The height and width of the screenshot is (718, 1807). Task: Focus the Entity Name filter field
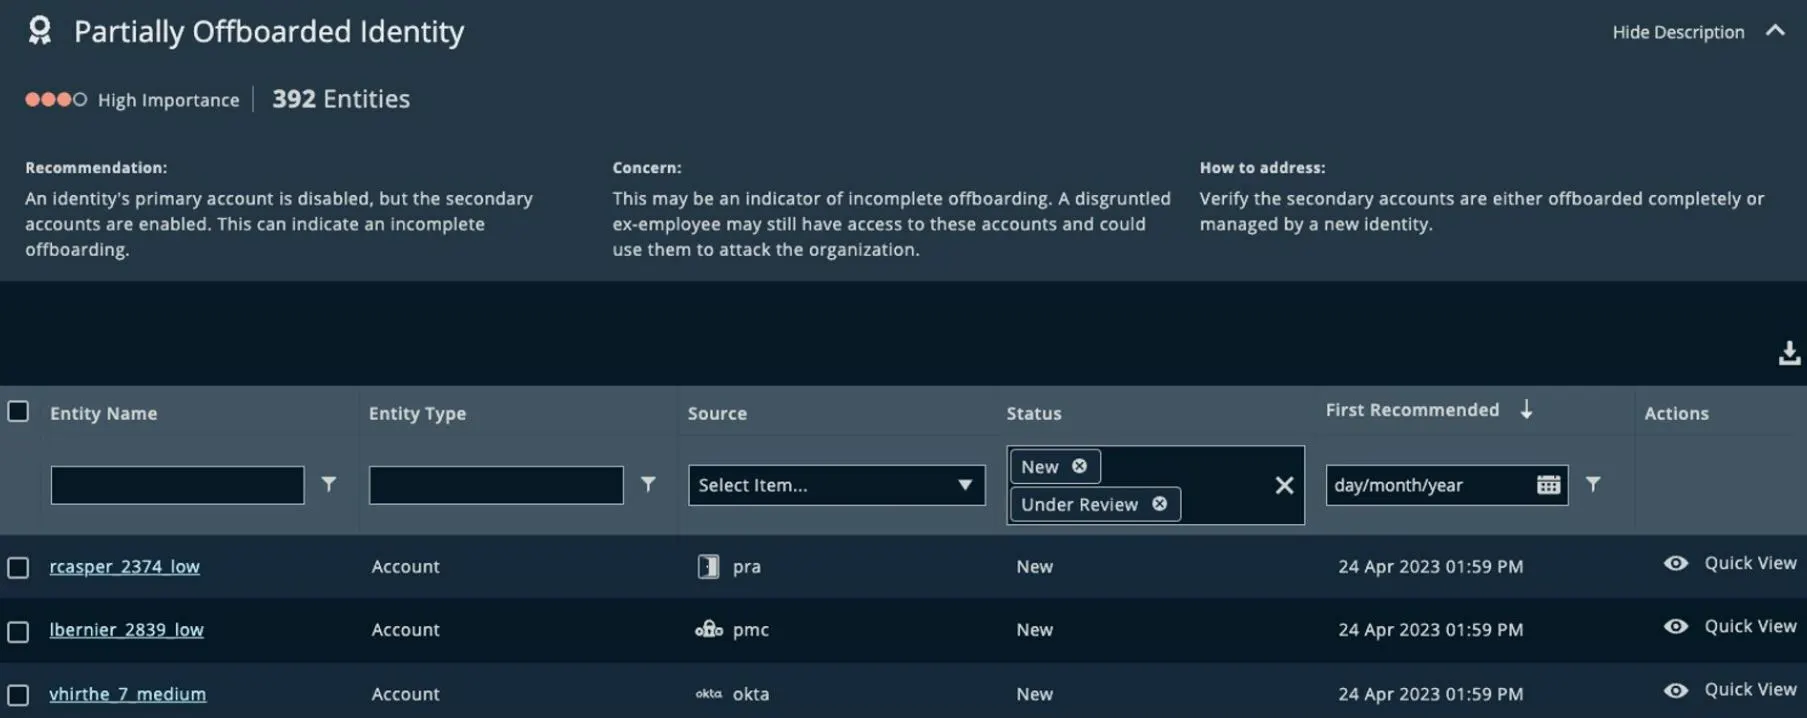(177, 485)
